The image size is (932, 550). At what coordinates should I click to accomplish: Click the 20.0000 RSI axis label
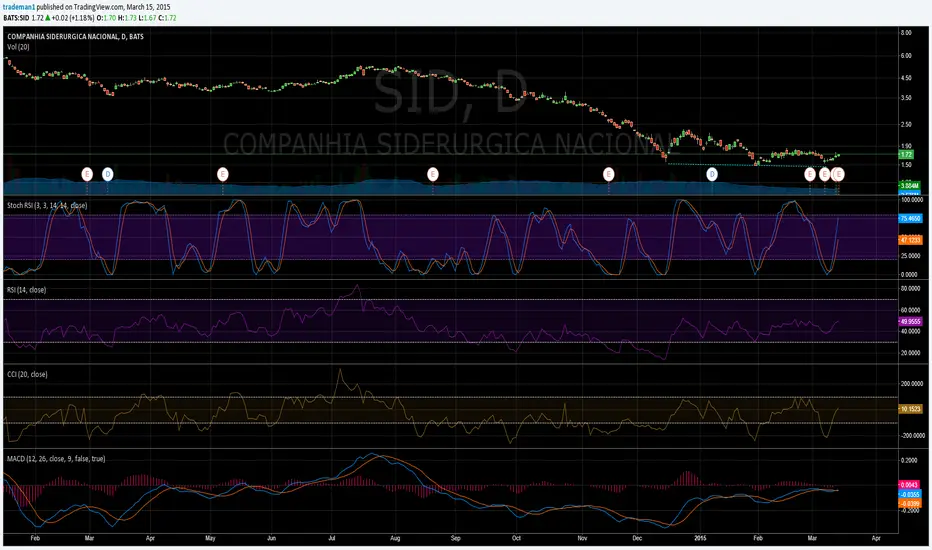pos(911,353)
